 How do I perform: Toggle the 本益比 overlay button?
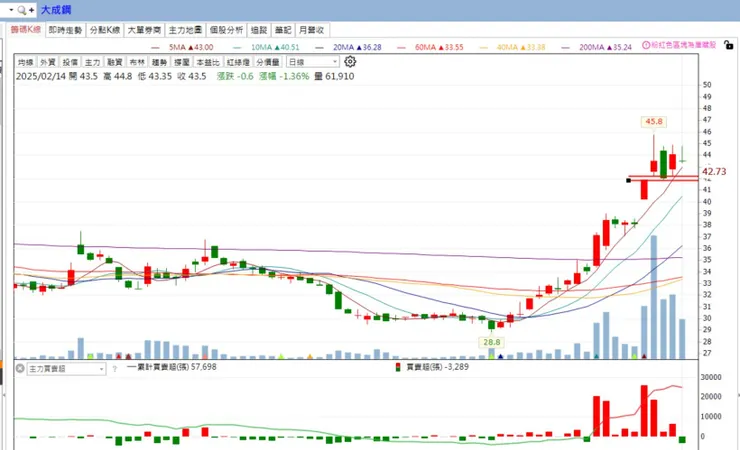tap(208, 62)
